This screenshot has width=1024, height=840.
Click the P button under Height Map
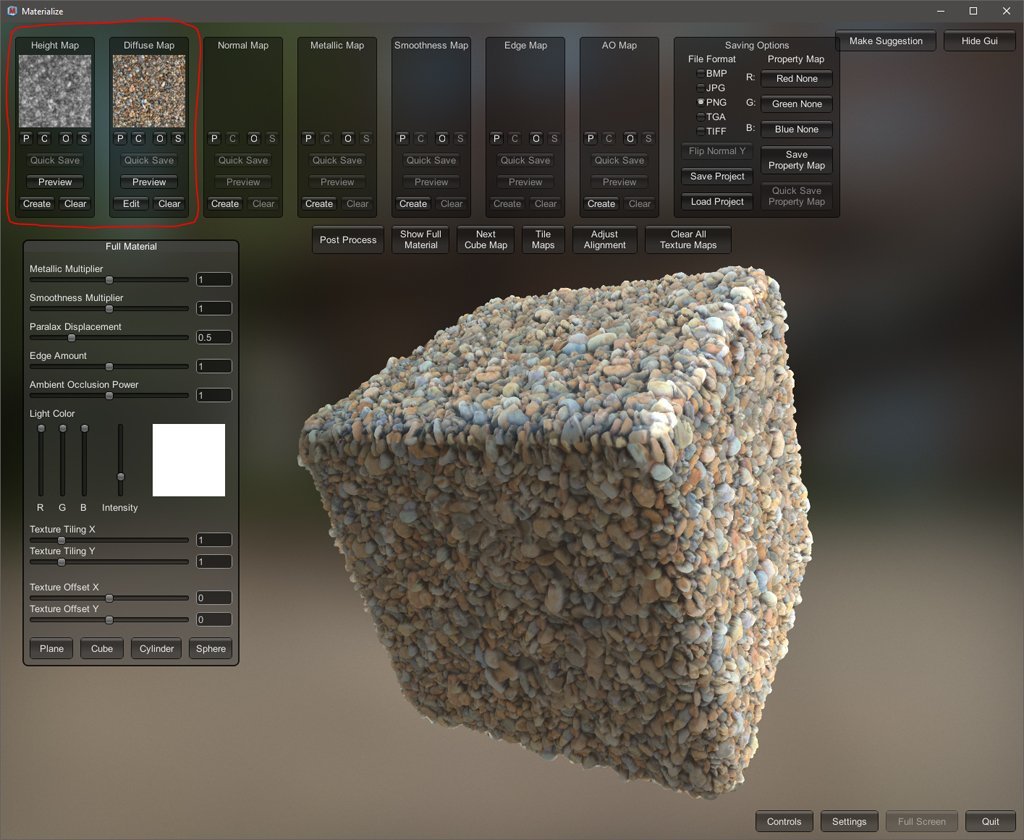[x=26, y=139]
